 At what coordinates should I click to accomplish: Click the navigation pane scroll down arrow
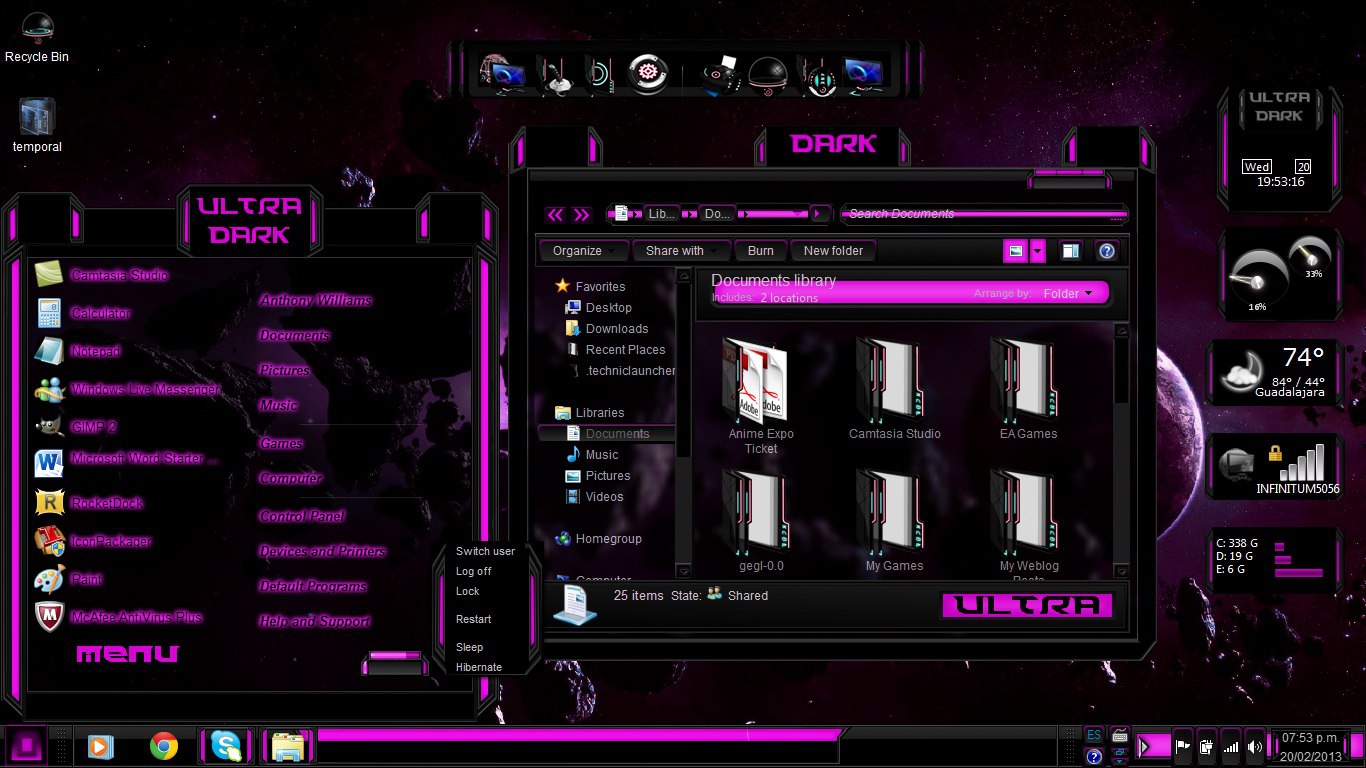click(x=684, y=571)
